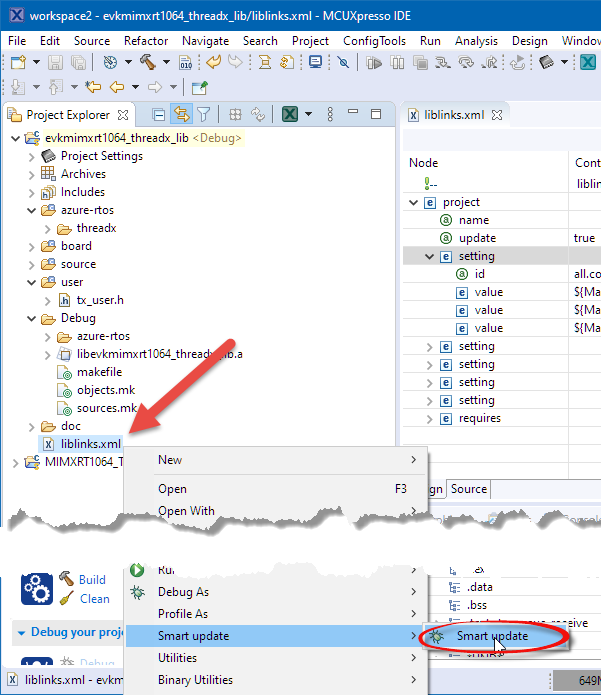The width and height of the screenshot is (601, 695).
Task: Choose Debug As from context menu
Action: tap(182, 592)
